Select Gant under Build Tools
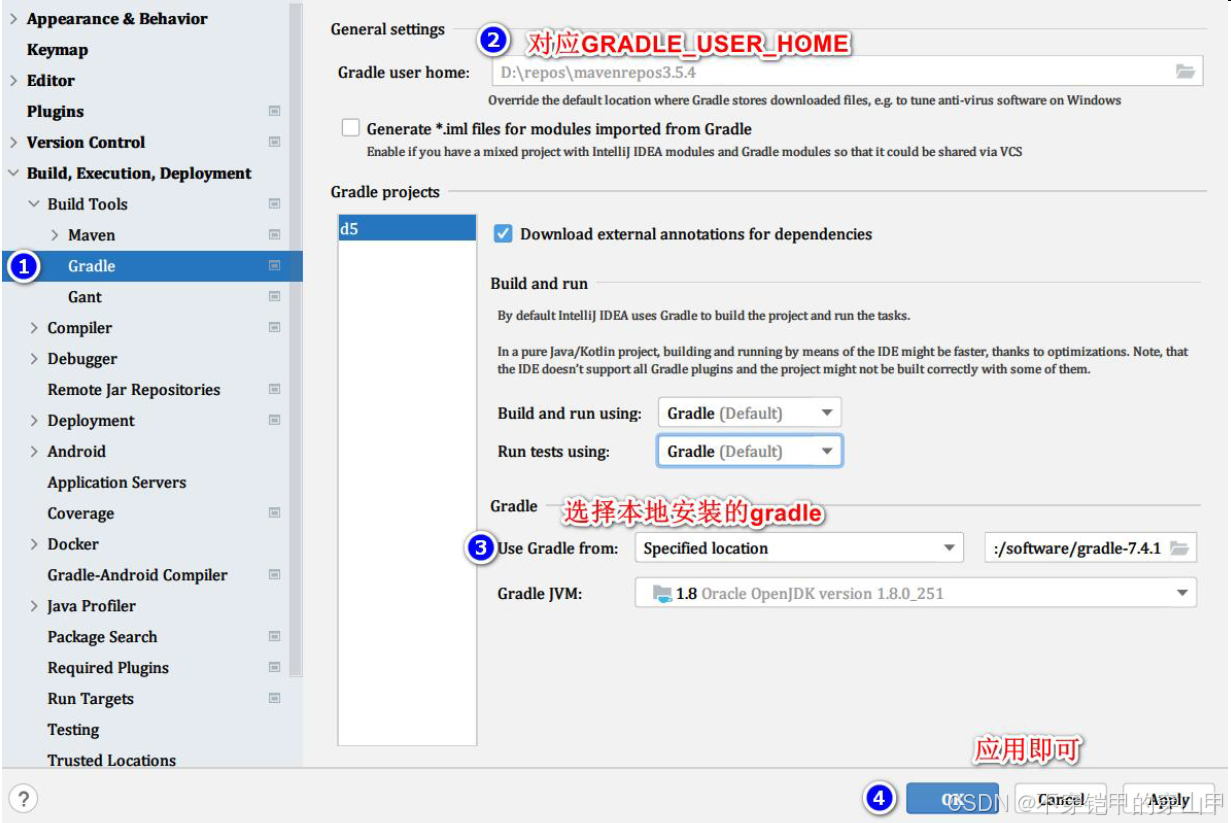1231x823 pixels. click(85, 297)
